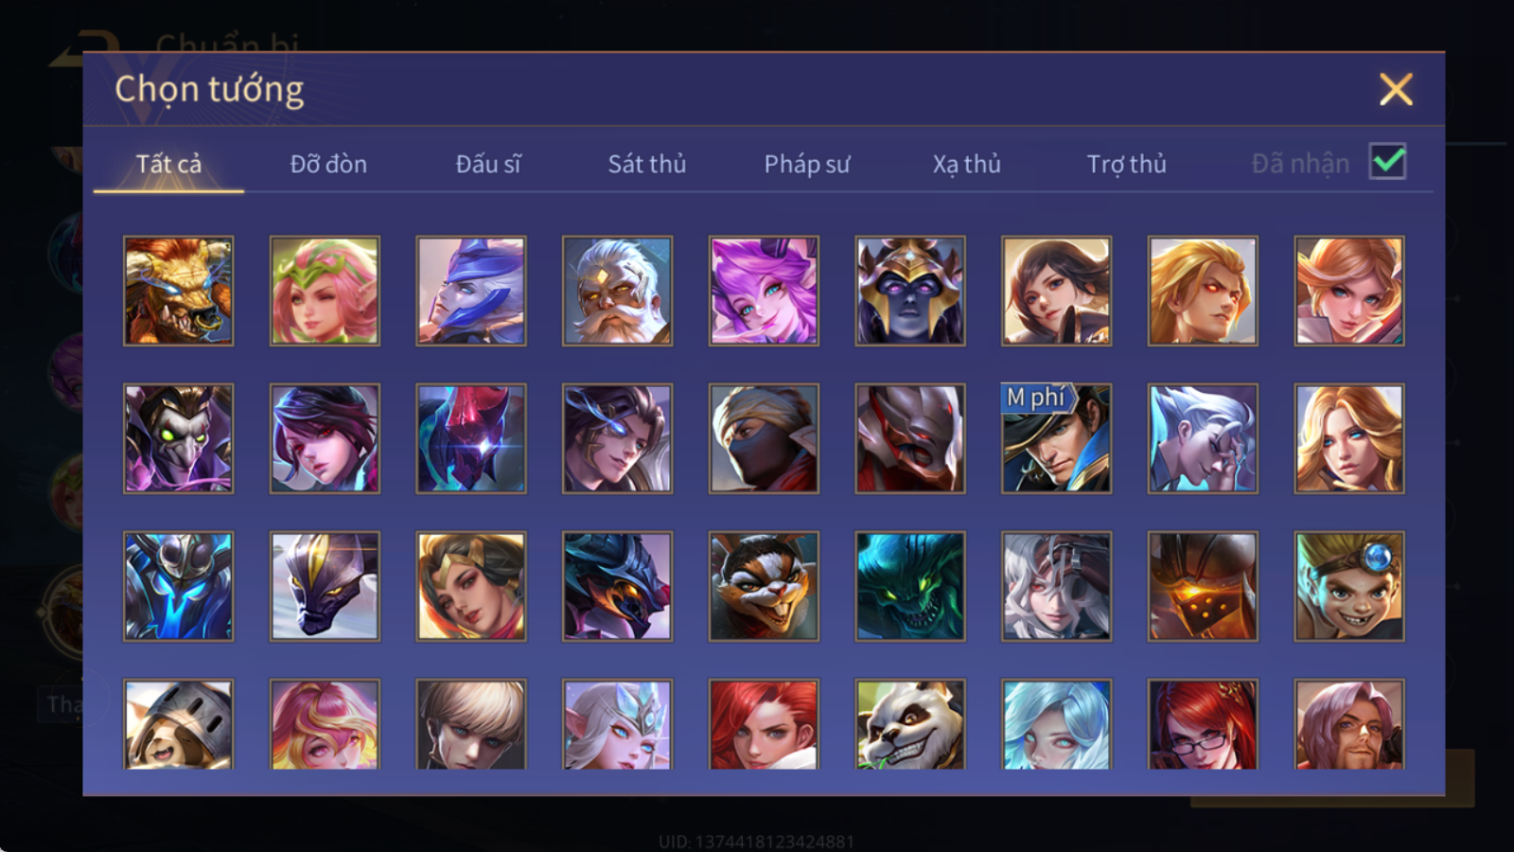The width and height of the screenshot is (1514, 852).
Task: Choose the pink-haired girl with green leaf crown
Action: (325, 291)
